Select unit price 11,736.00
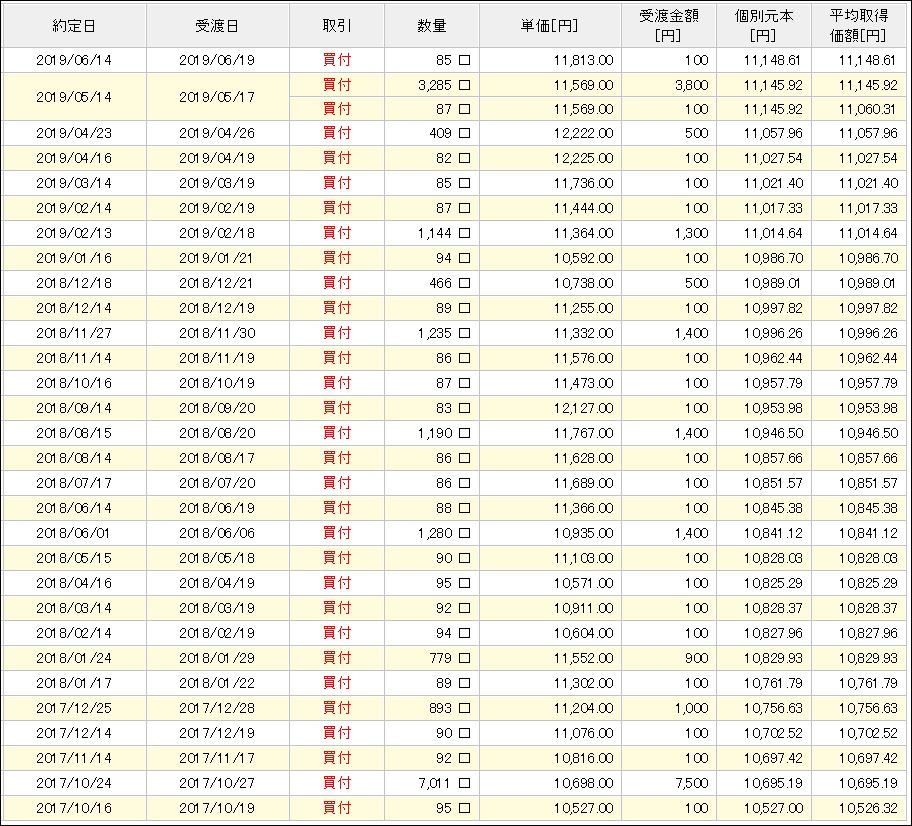Viewport: 912px width, 826px height. pos(583,183)
